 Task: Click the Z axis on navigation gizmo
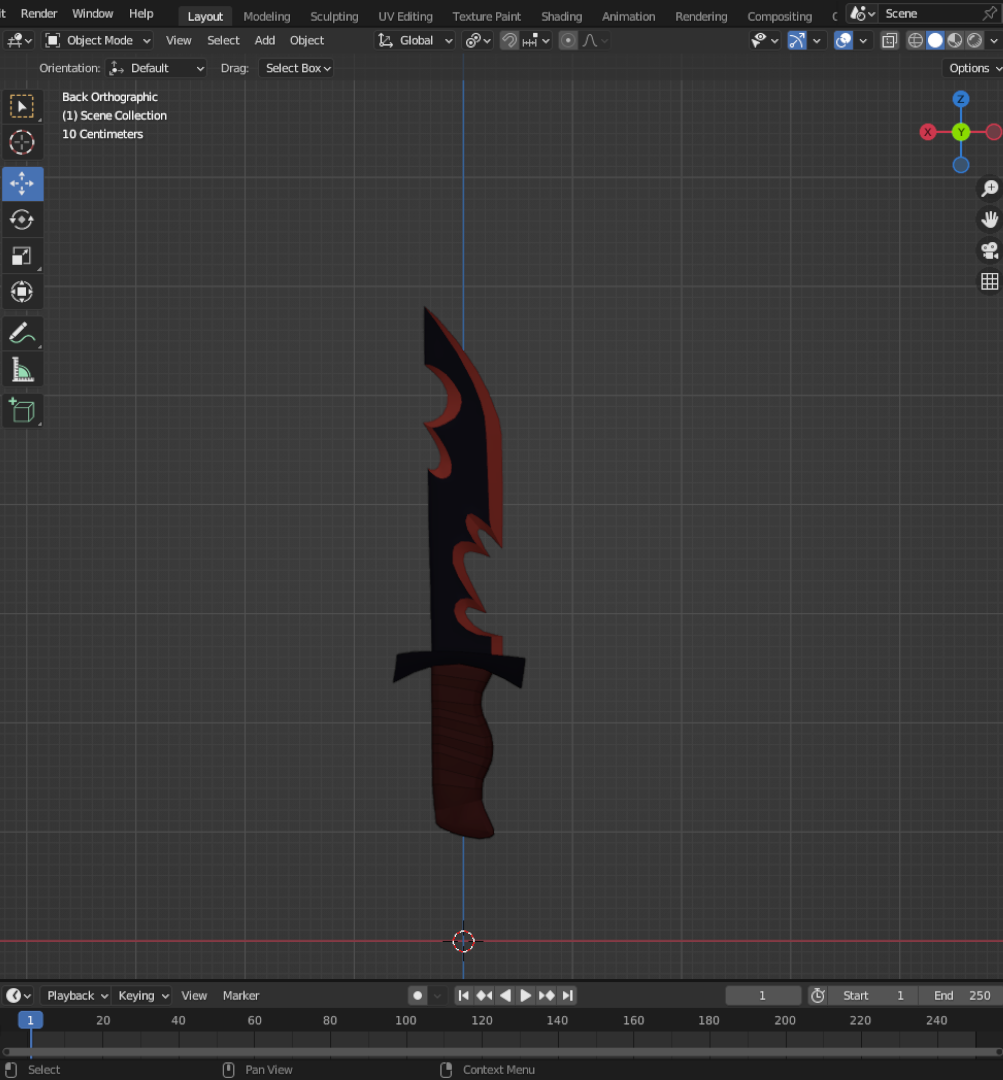point(960,99)
